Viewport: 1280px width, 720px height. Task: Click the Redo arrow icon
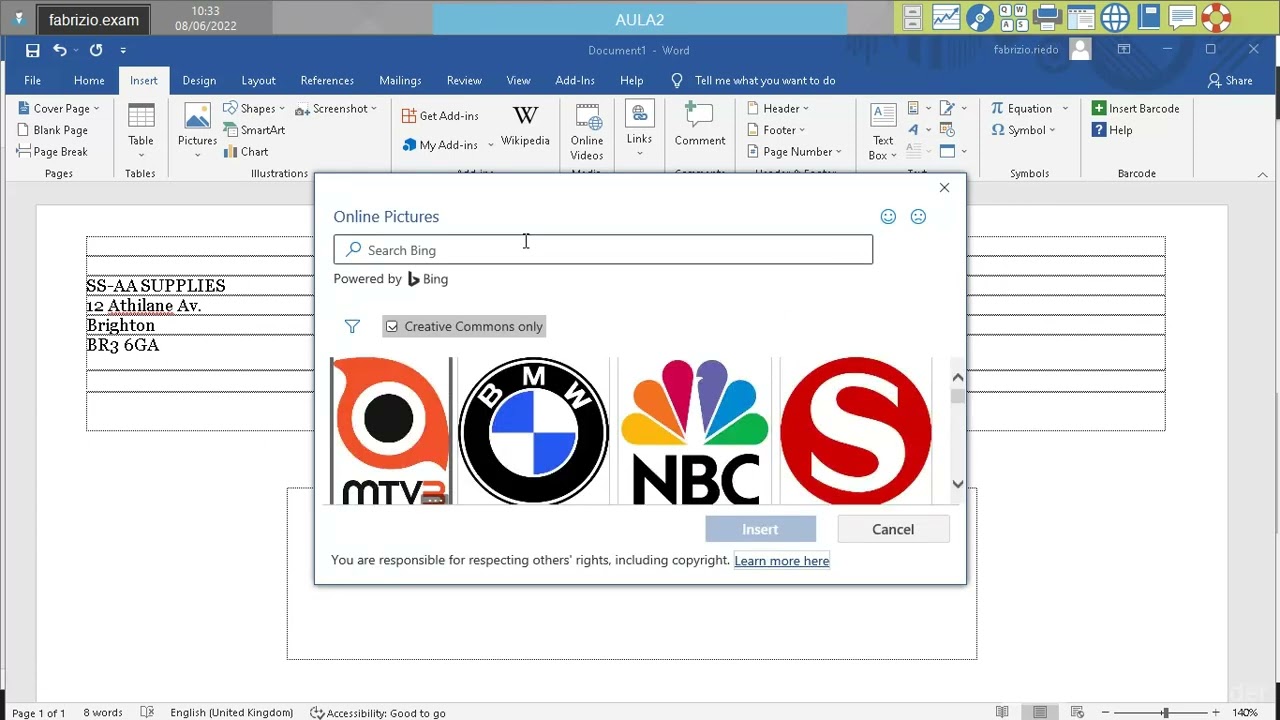96,50
